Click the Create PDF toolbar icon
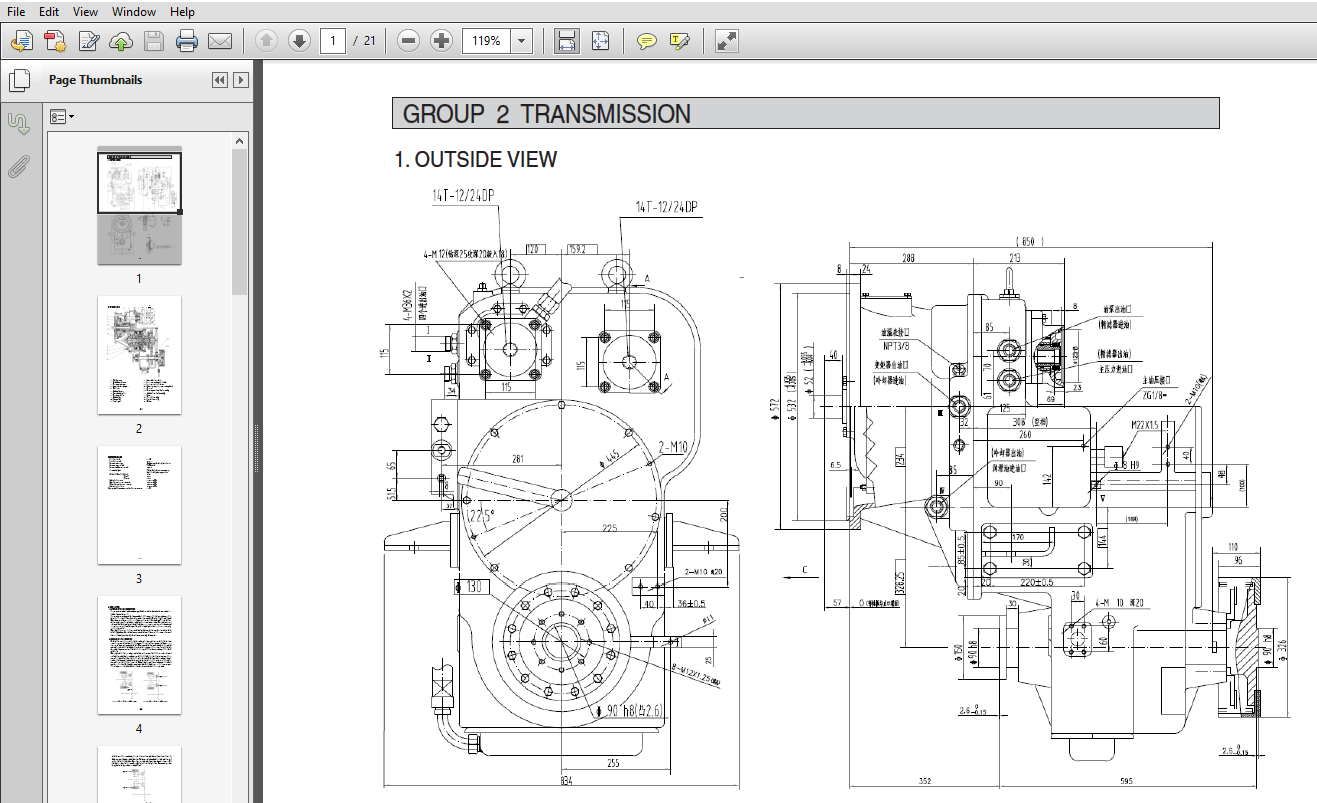This screenshot has width=1317, height=803. tap(22, 41)
